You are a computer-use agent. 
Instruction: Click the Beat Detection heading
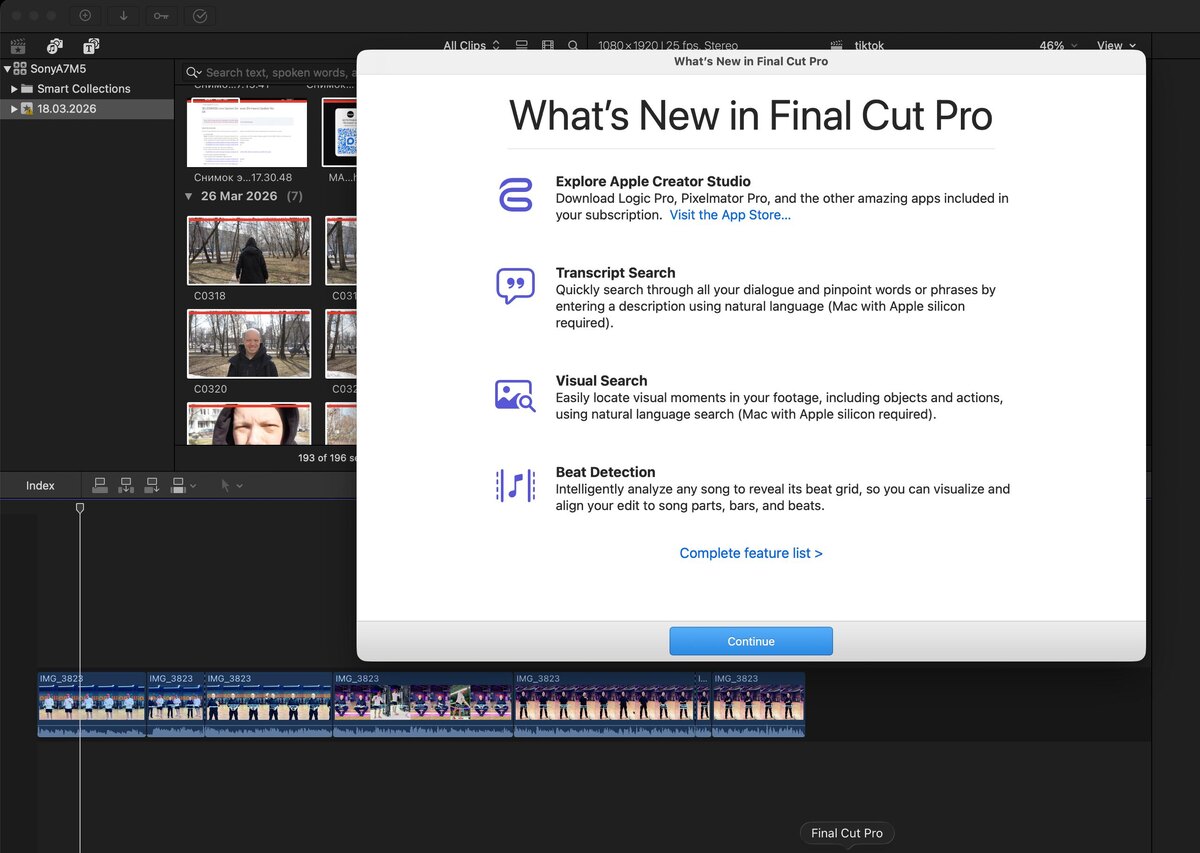(x=605, y=472)
